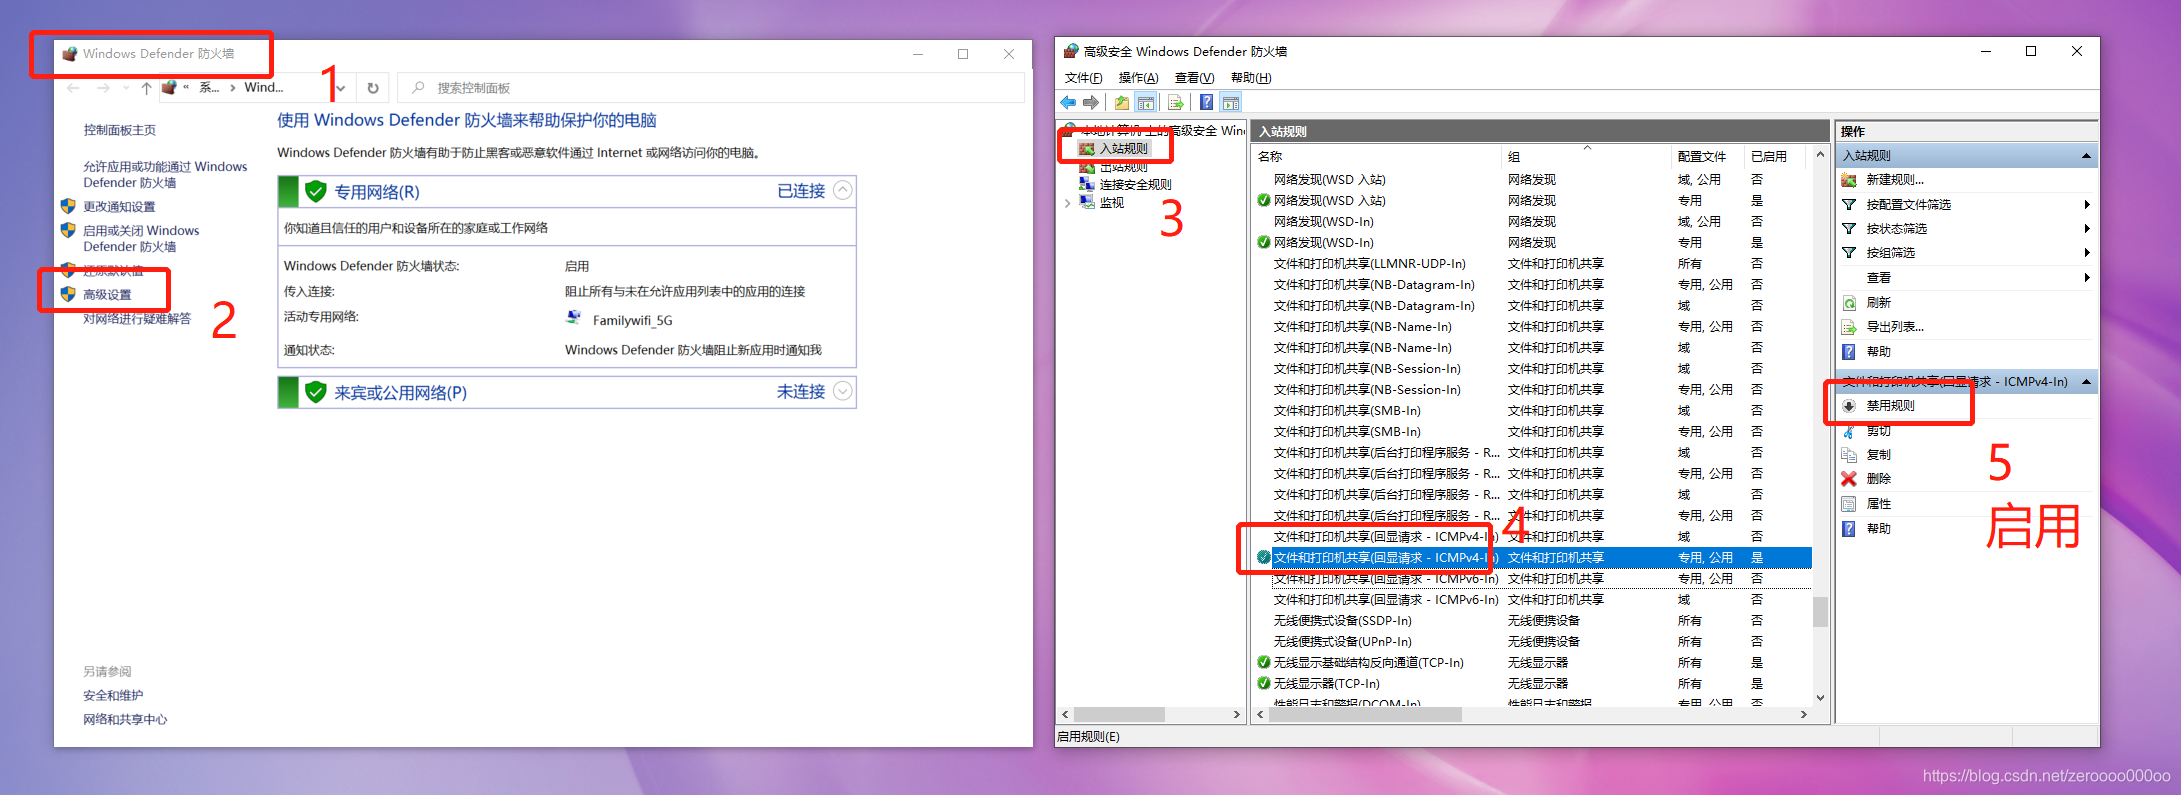Click the rules list vertical scrollbar thumb
Viewport: 2181px width, 795px height.
tap(1820, 612)
